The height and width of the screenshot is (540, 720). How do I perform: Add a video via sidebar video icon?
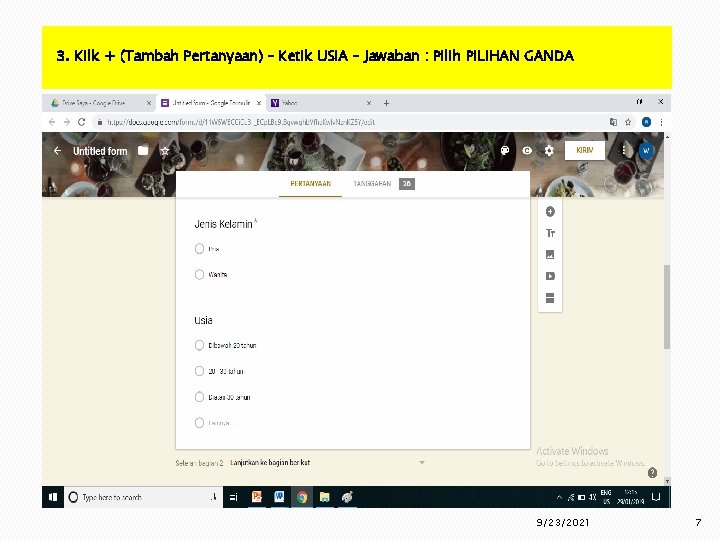point(550,276)
